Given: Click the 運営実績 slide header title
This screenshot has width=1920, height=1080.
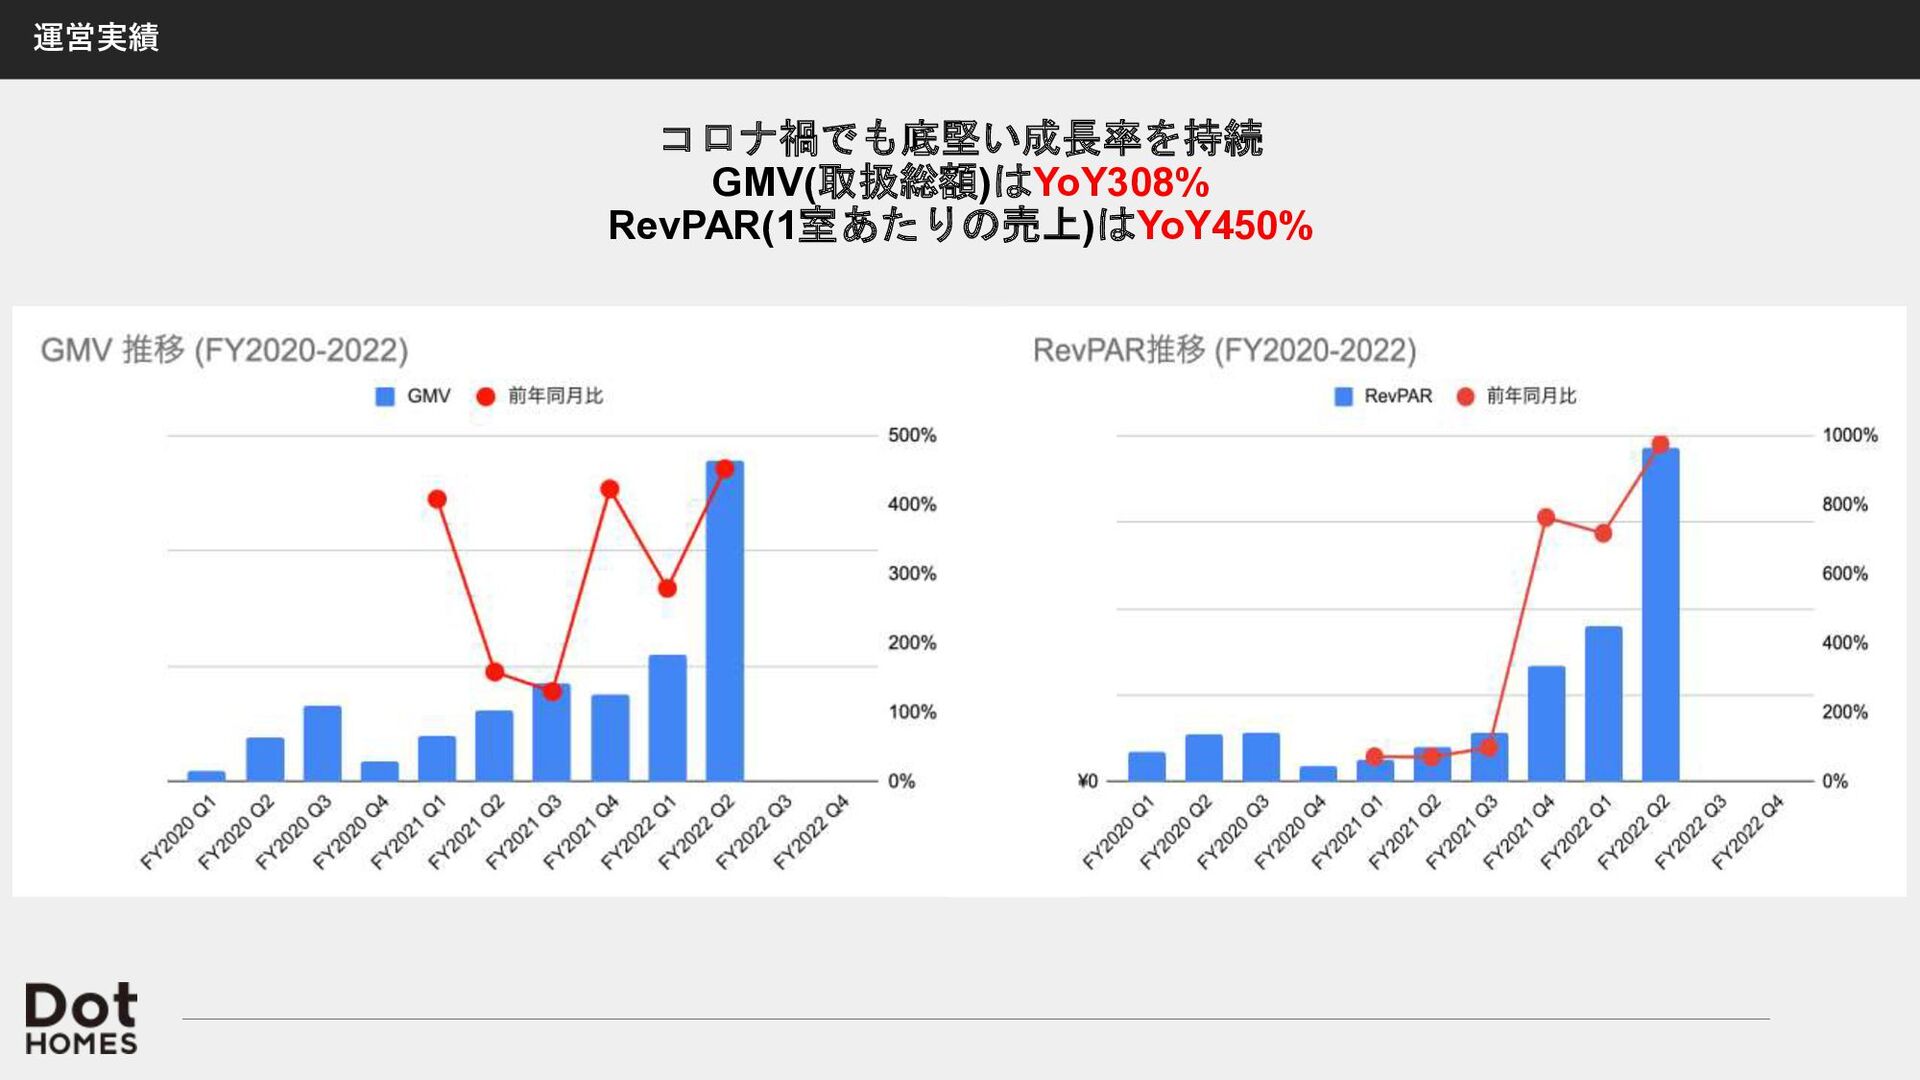Looking at the screenshot, I should click(96, 38).
